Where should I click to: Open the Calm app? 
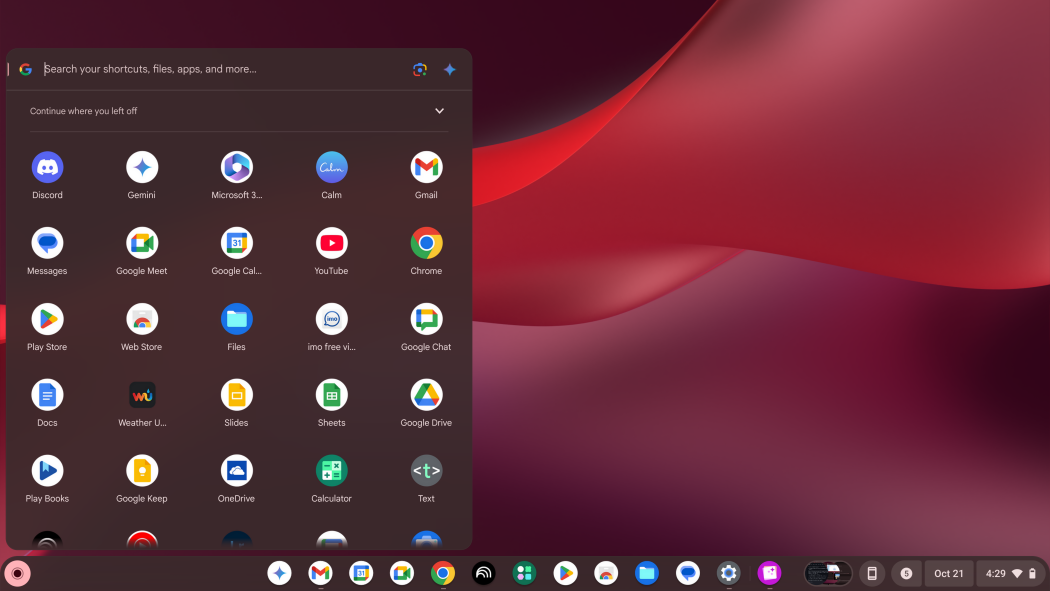pyautogui.click(x=331, y=165)
